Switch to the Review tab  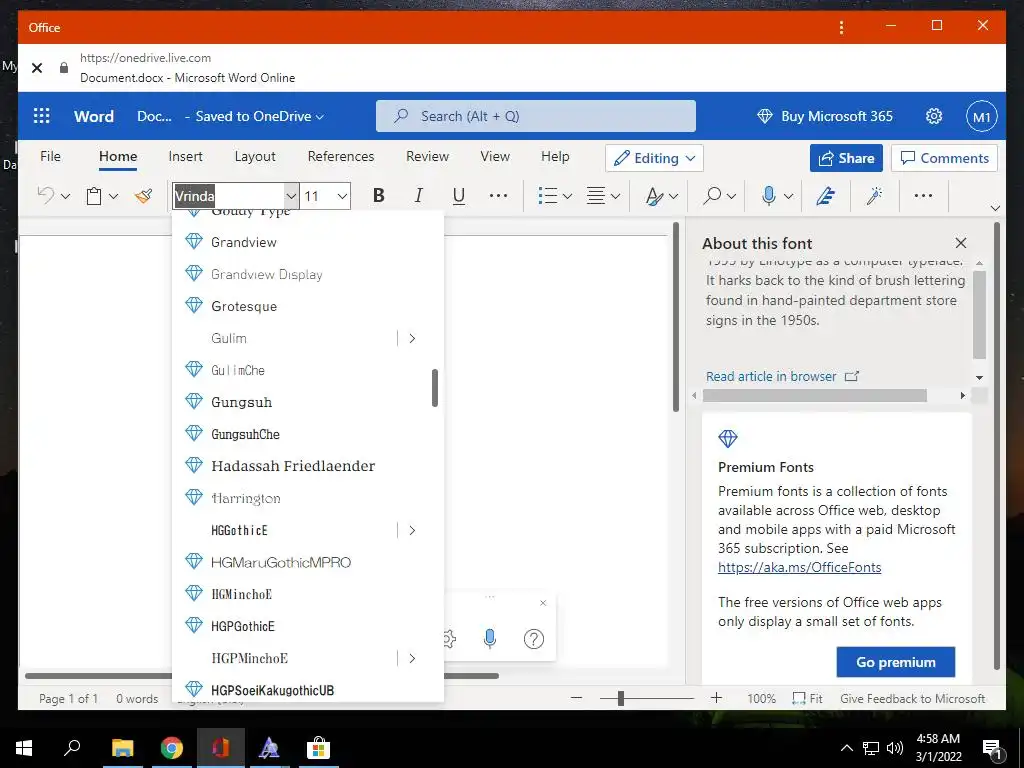tap(427, 156)
